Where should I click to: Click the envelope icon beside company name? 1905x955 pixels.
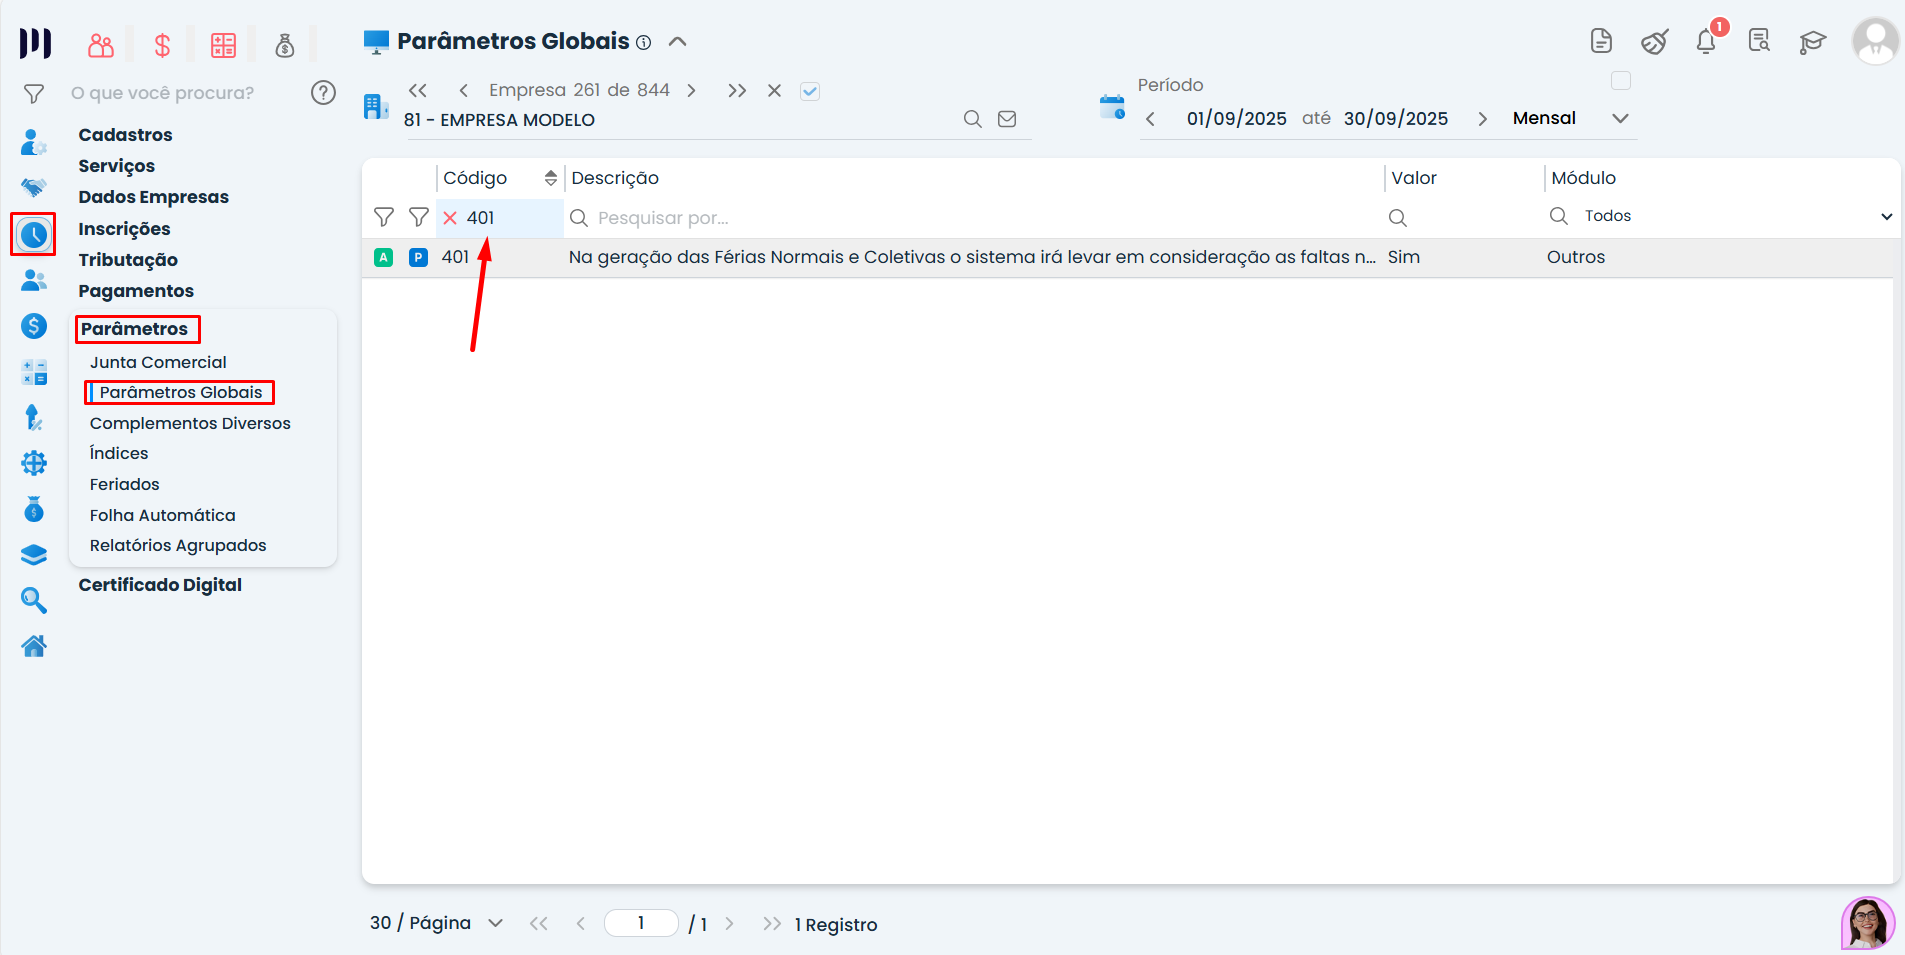coord(1007,119)
